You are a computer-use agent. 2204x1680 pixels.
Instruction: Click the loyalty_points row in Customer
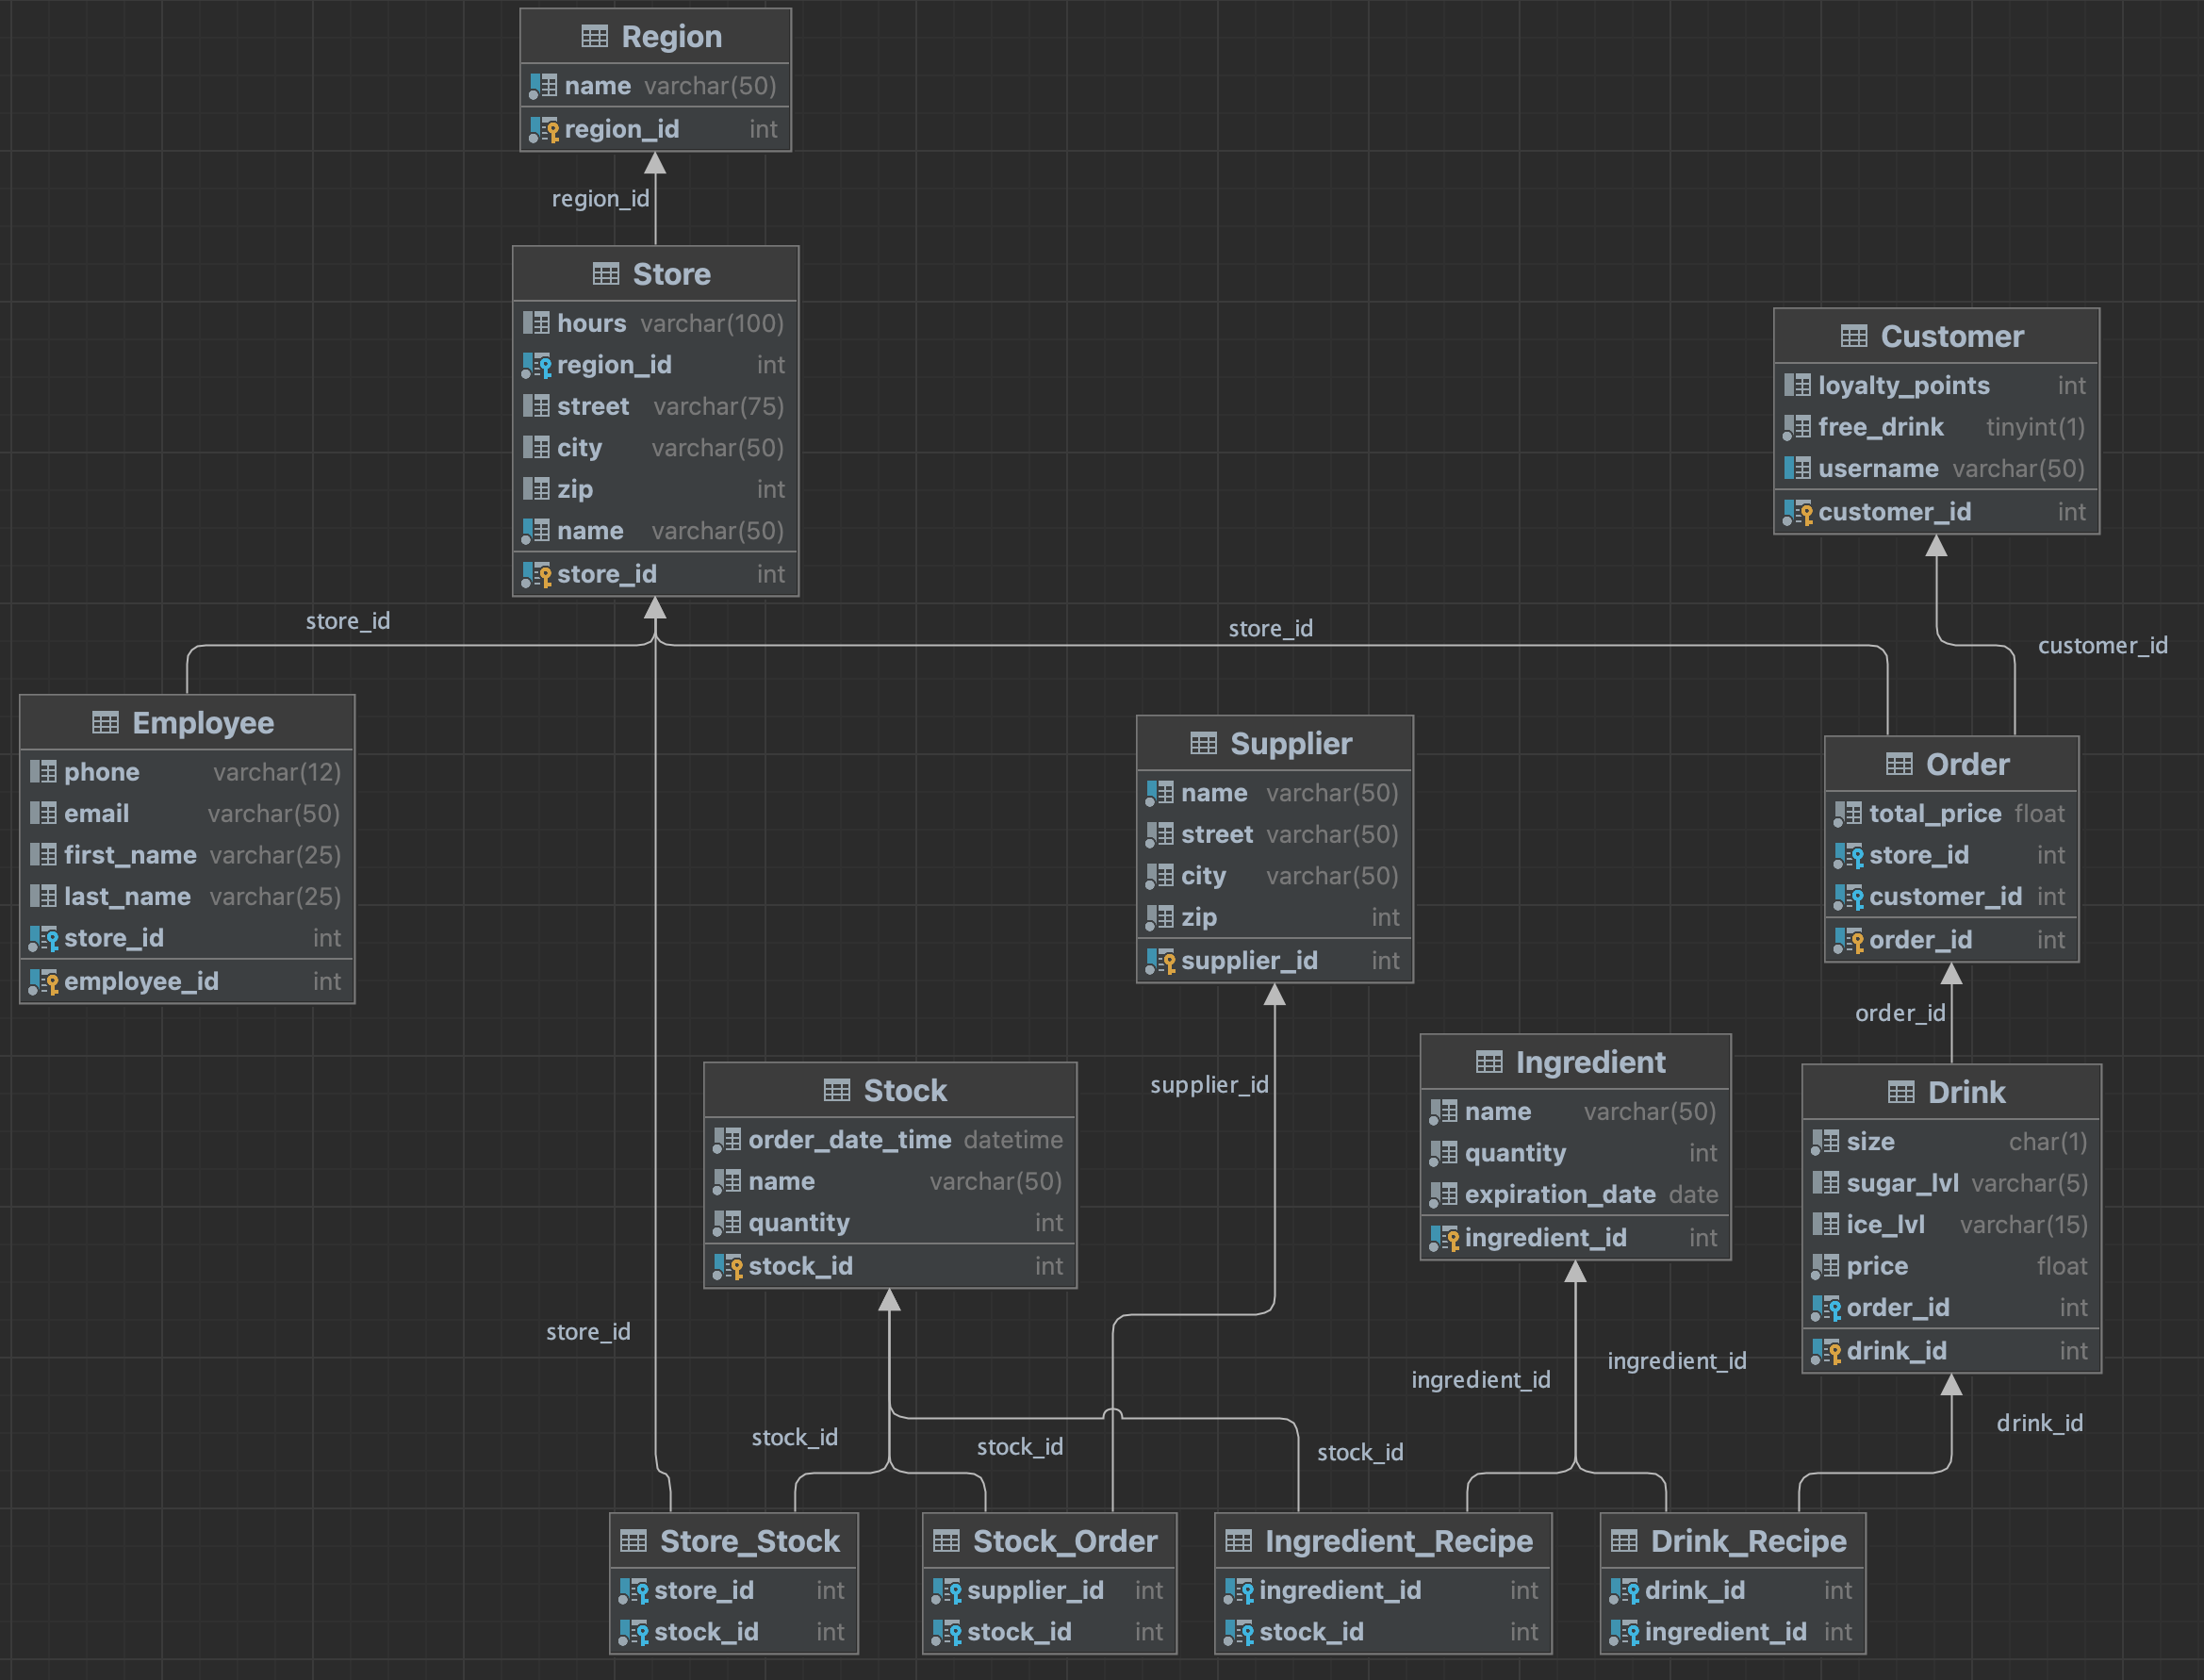(x=1903, y=386)
